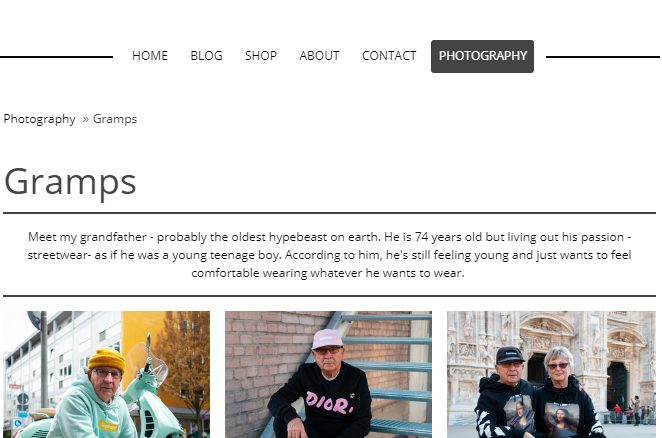
Task: Click the large Gramps page heading
Action: (x=70, y=182)
